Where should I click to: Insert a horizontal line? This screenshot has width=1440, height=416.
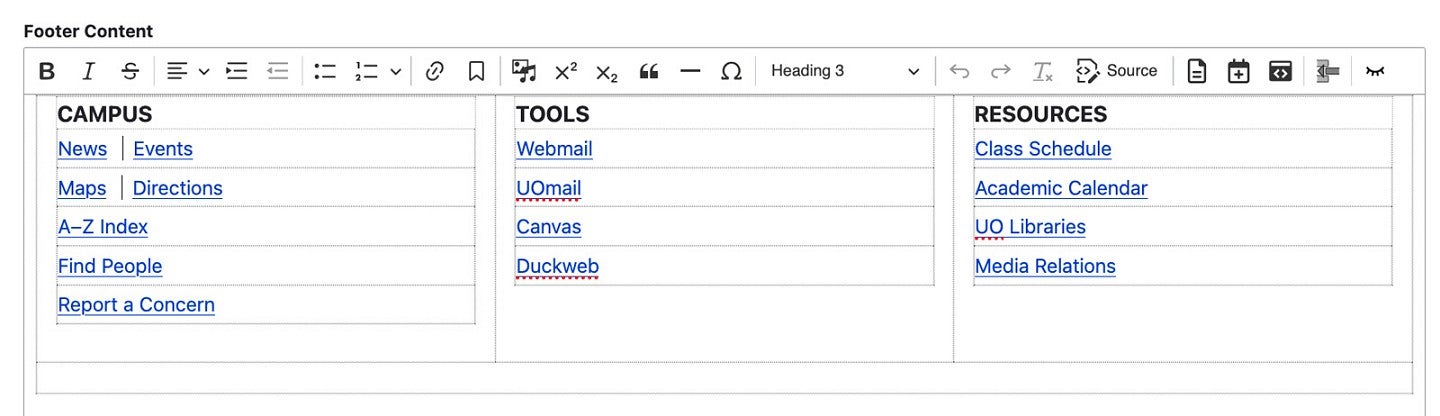[x=690, y=71]
